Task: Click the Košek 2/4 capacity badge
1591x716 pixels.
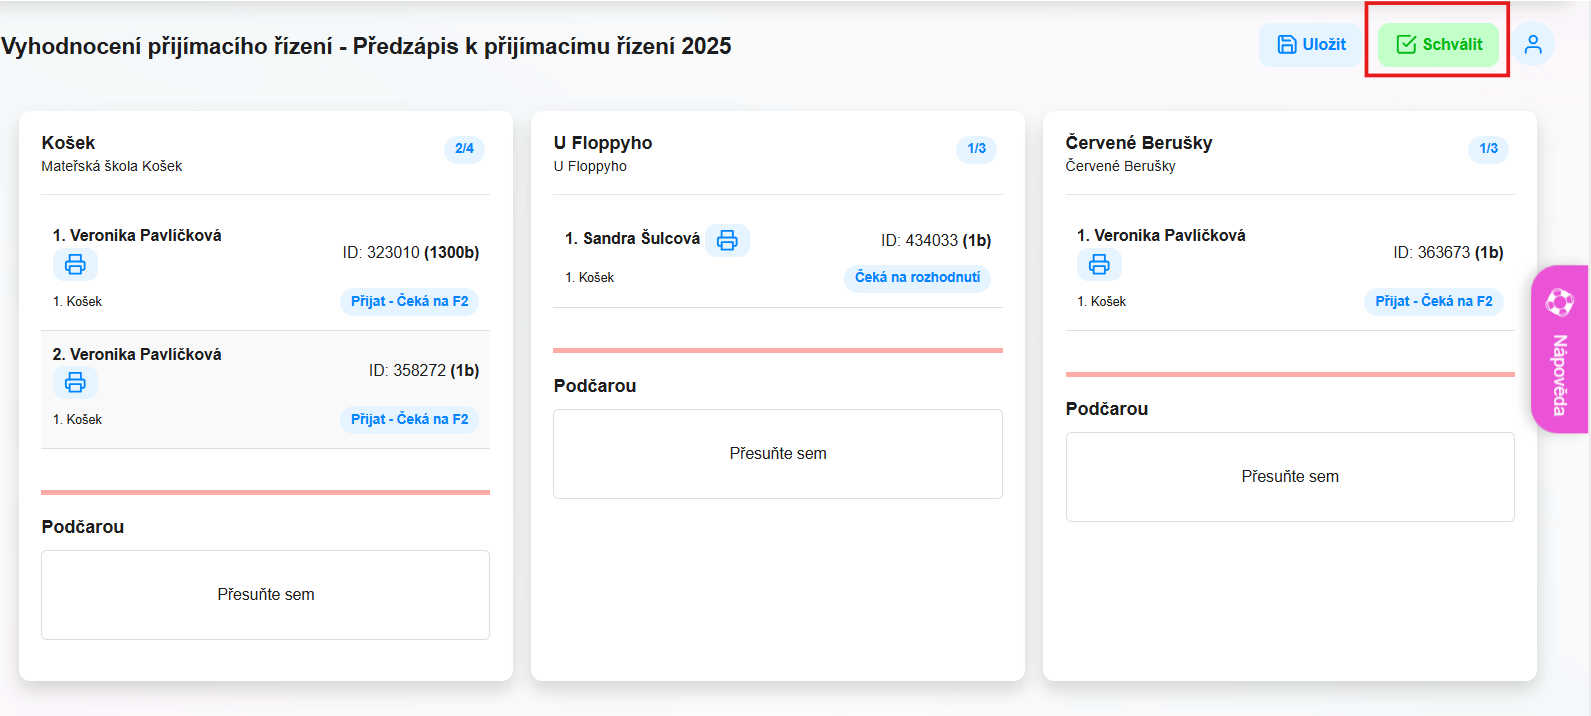Action: (x=464, y=149)
